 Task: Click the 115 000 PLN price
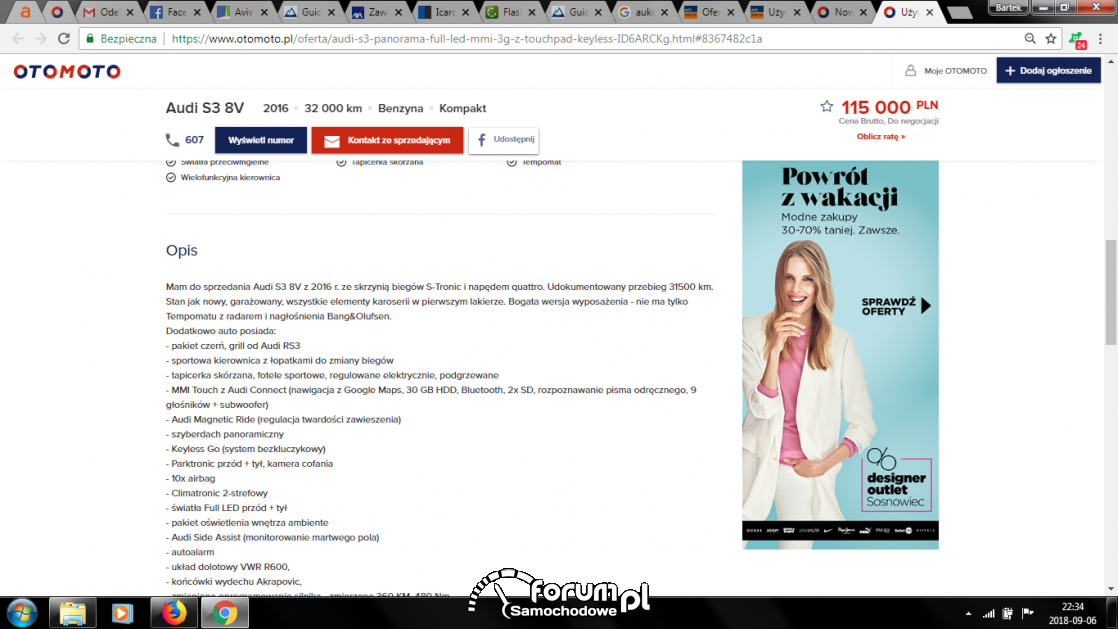pyautogui.click(x=890, y=107)
